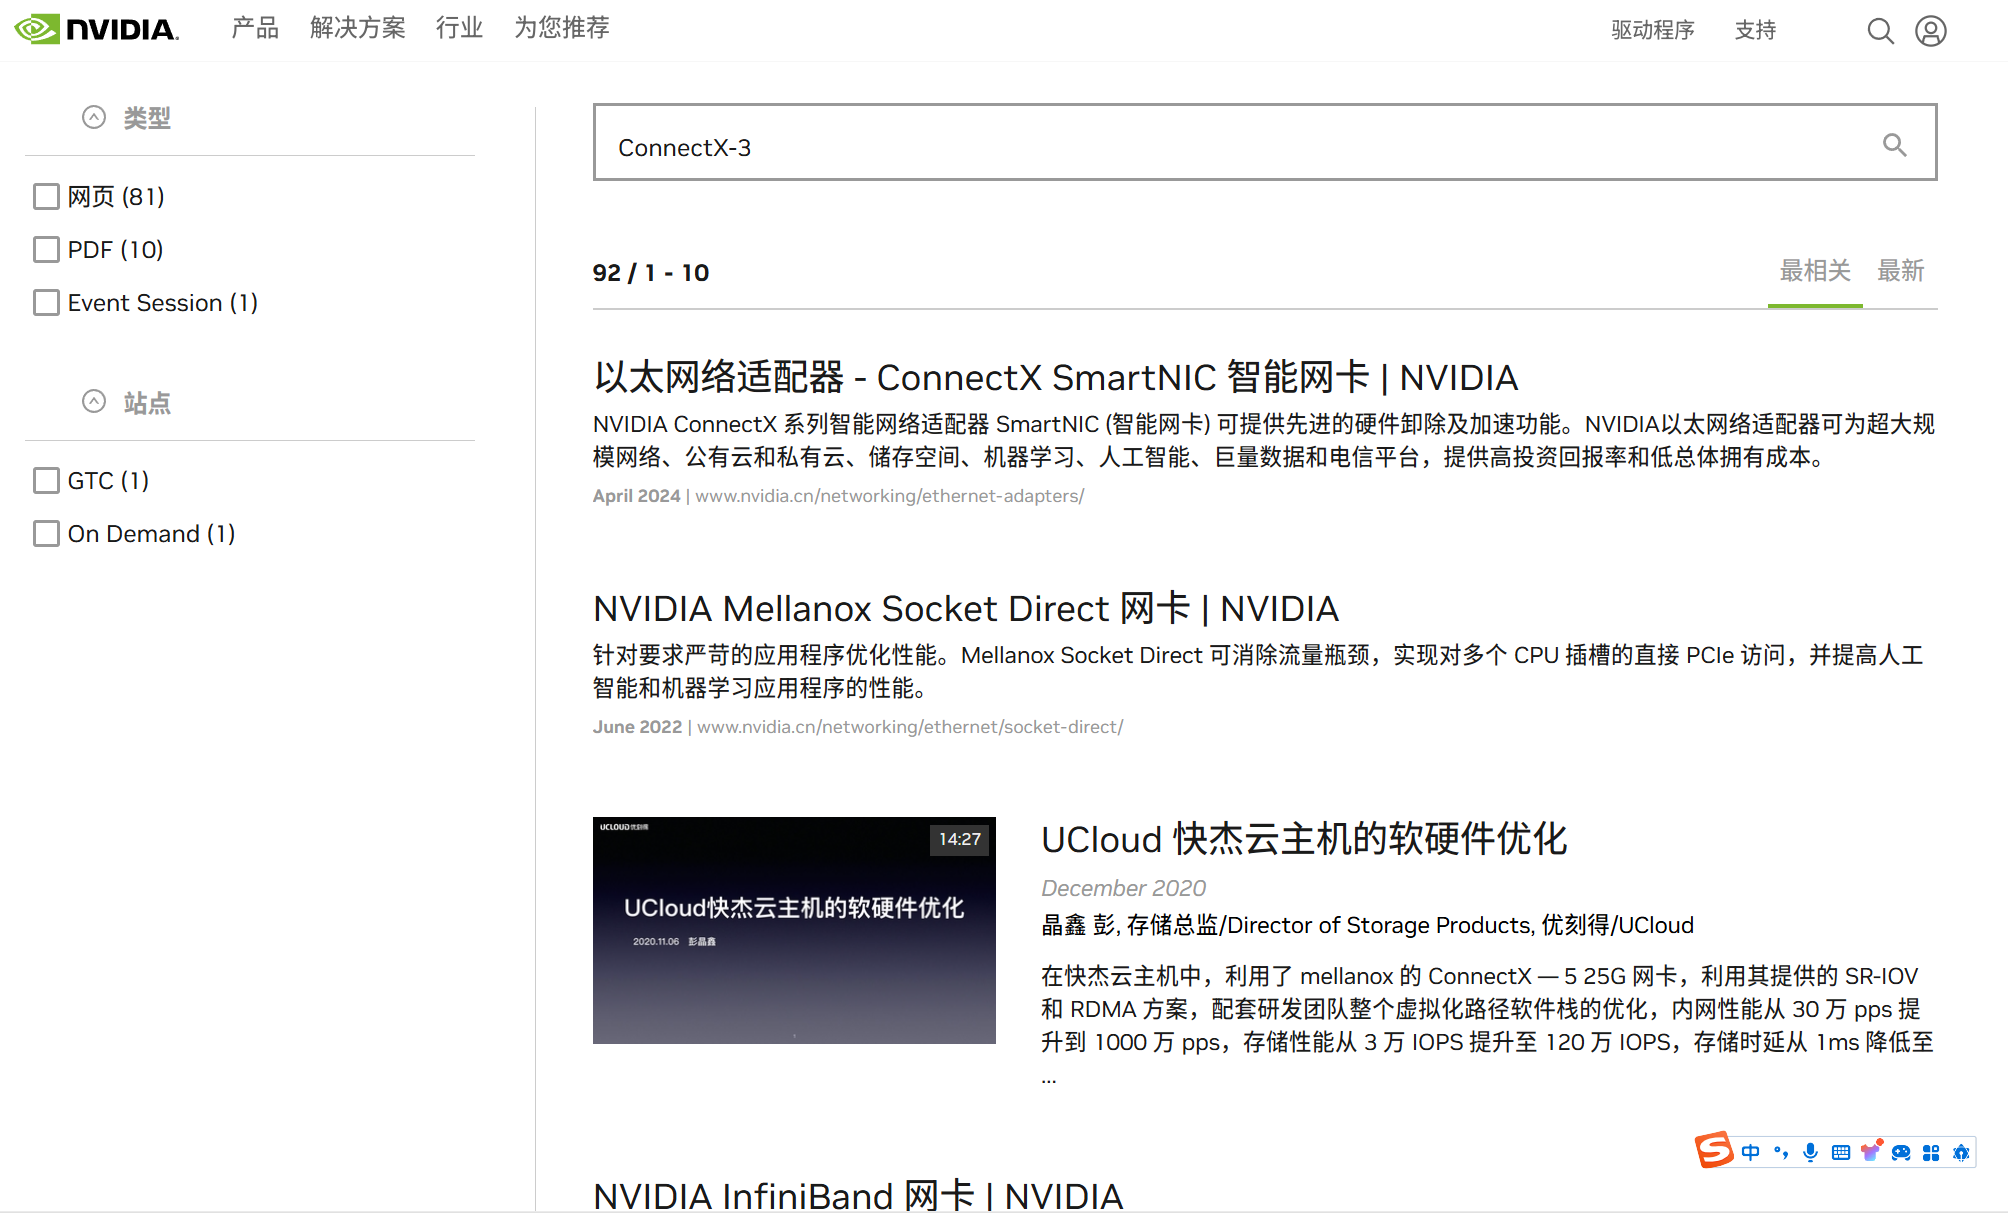Viewport: 2008px width, 1213px height.
Task: Click the NVIDIA logo
Action: coord(97,29)
